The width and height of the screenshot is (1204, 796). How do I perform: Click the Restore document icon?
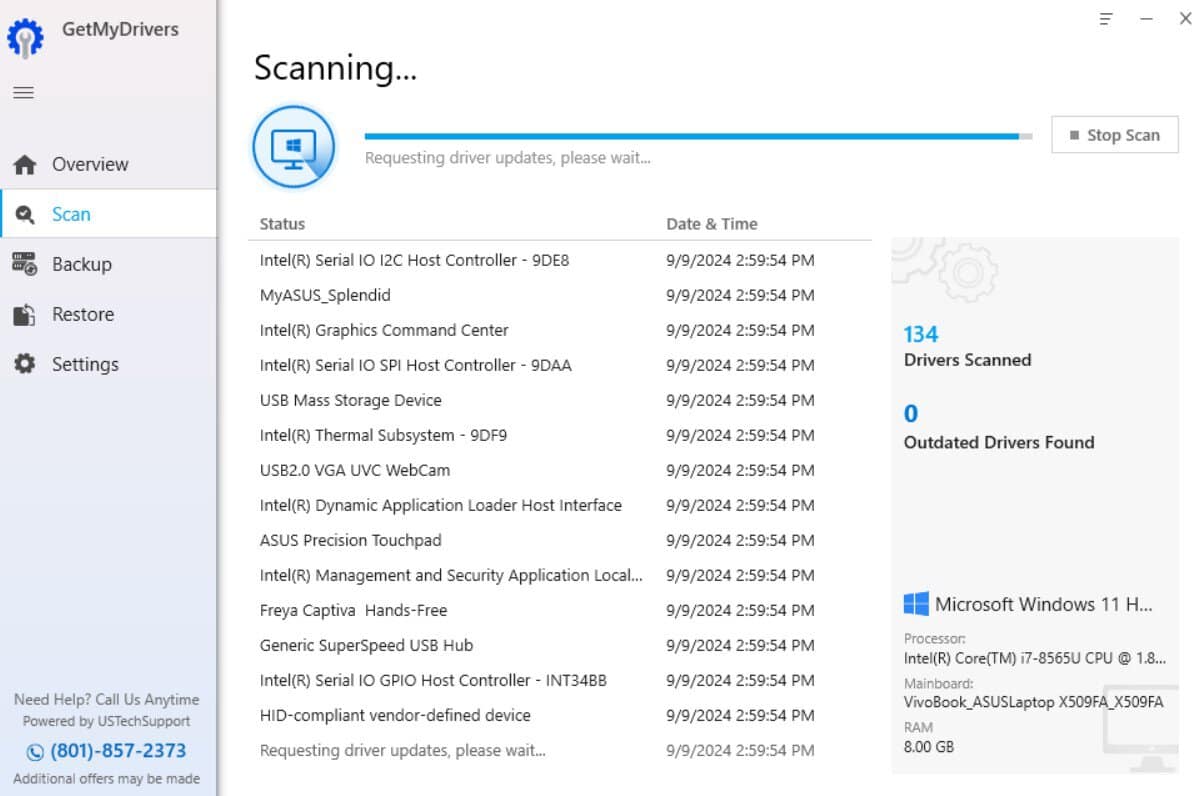click(x=25, y=315)
